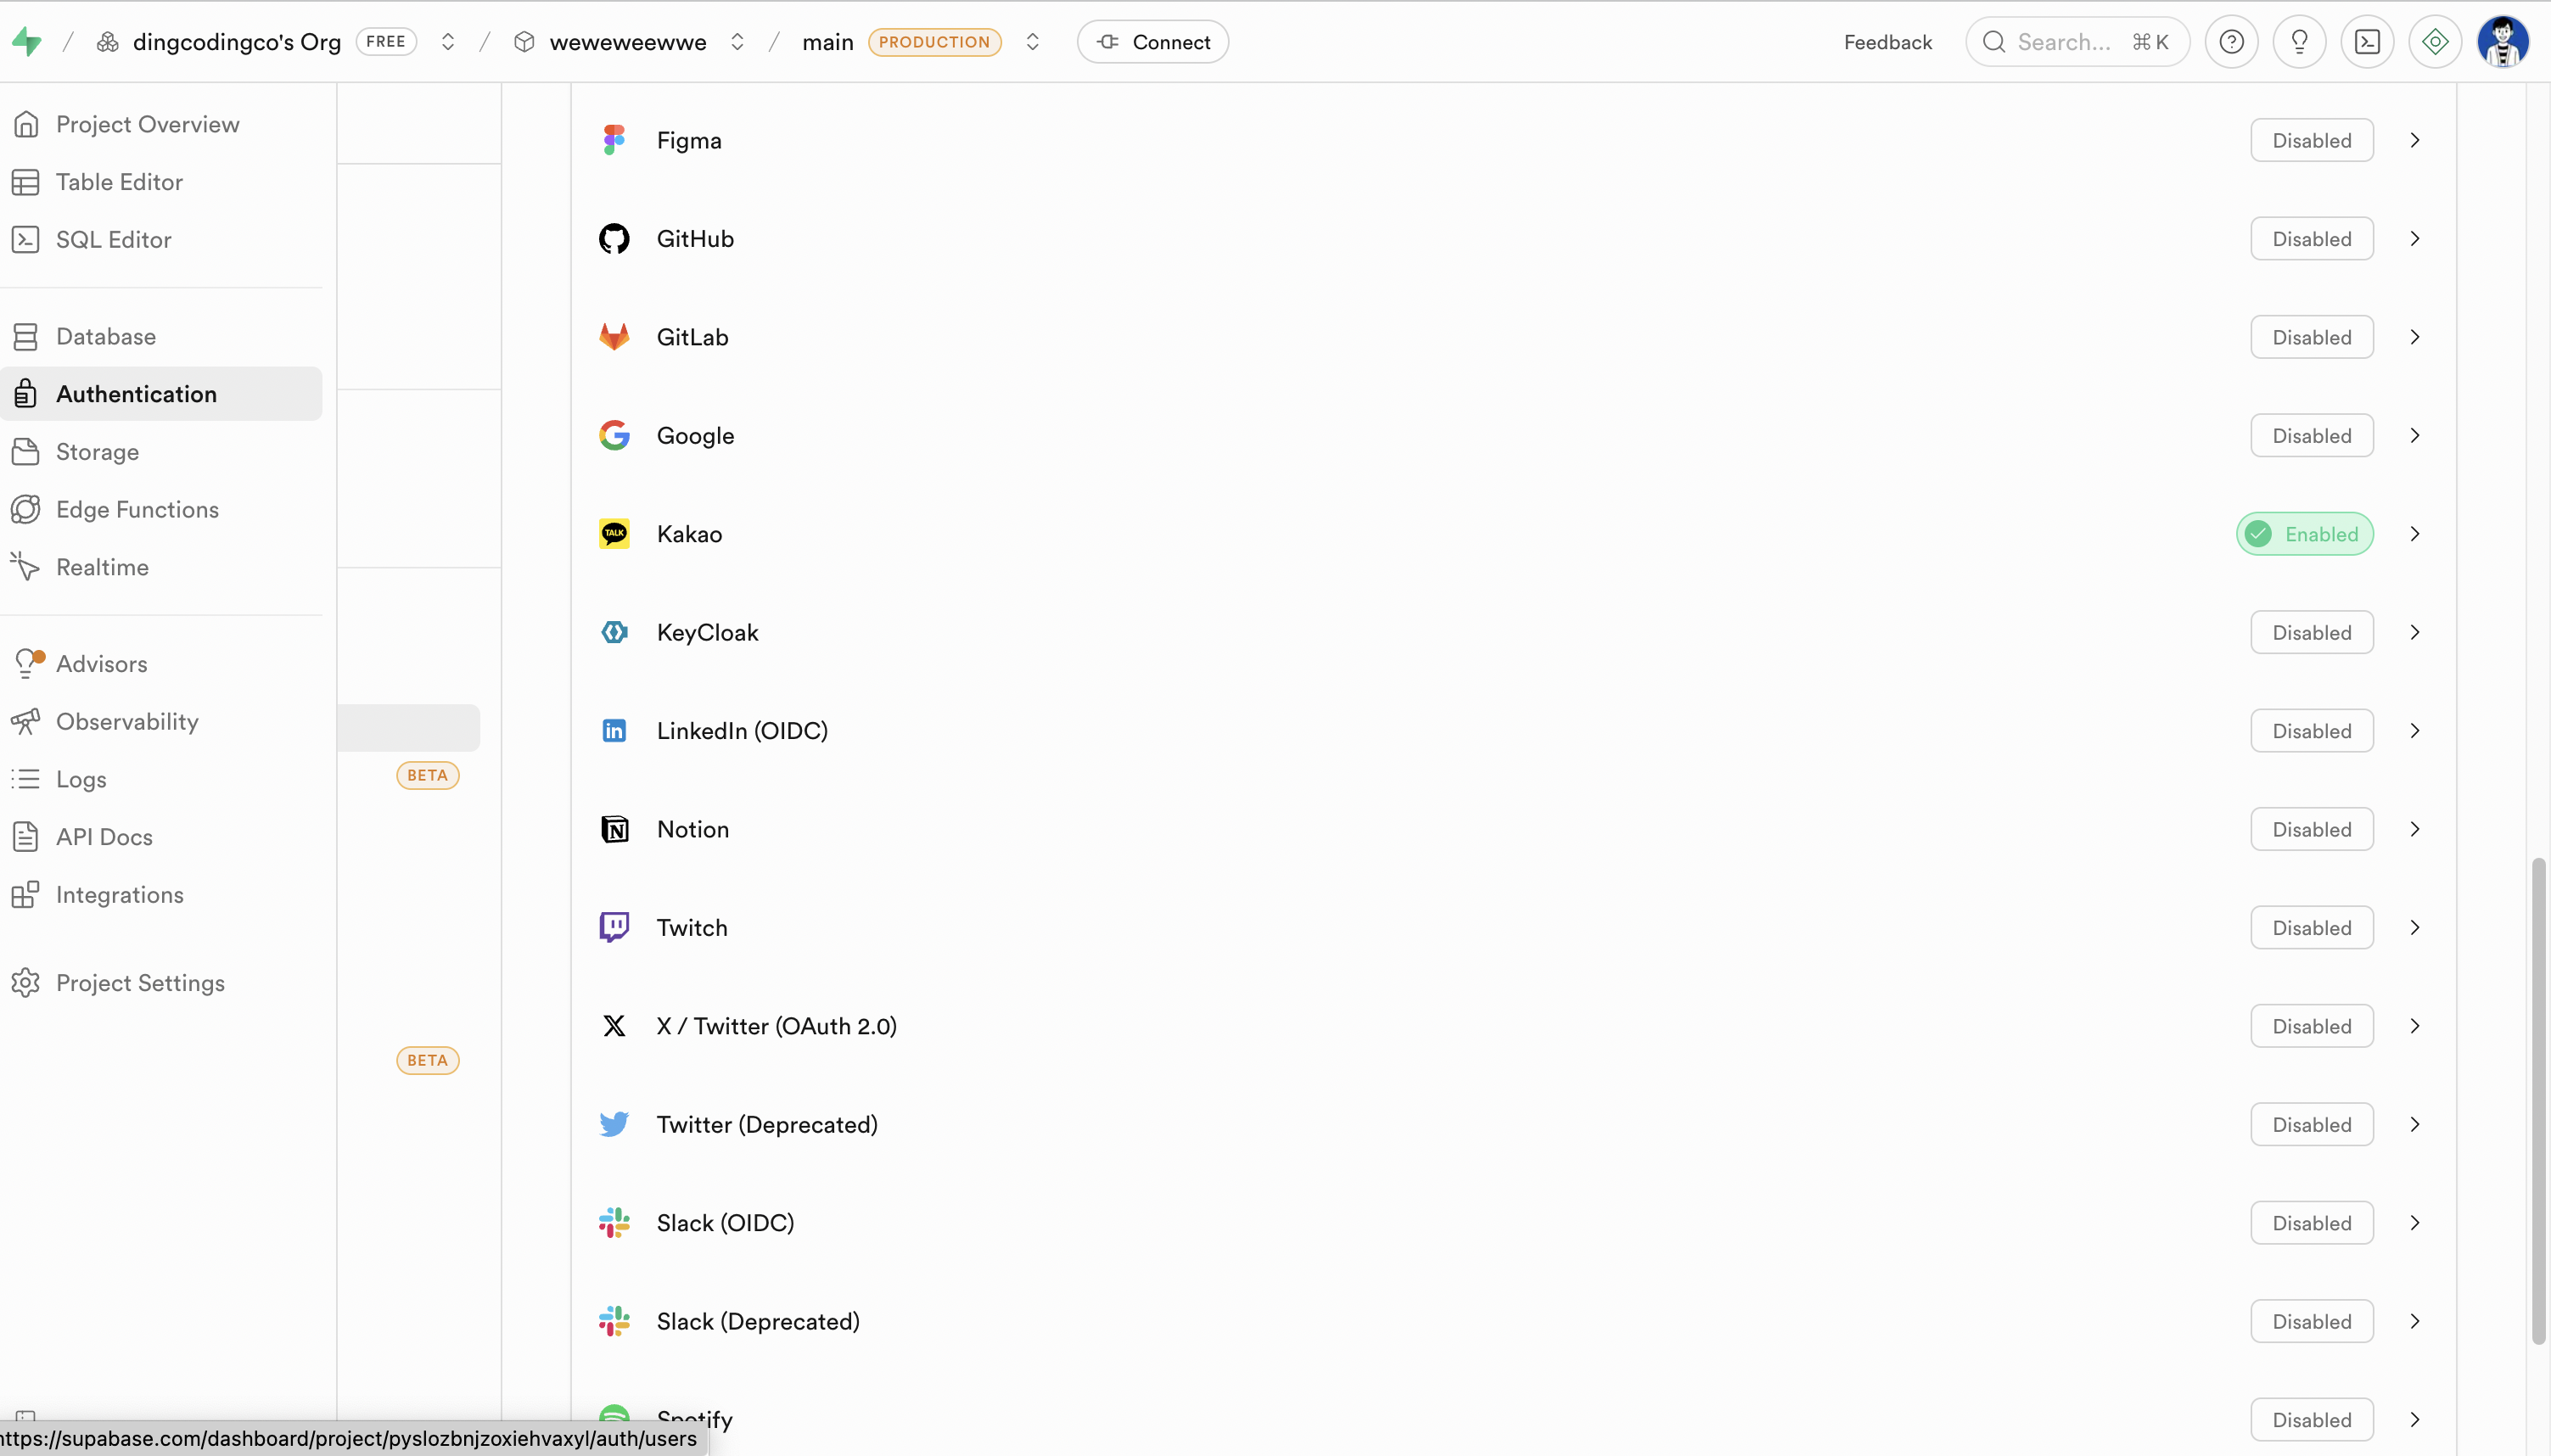Open the help question-mark icon
This screenshot has height=1456, width=2551.
tap(2231, 42)
